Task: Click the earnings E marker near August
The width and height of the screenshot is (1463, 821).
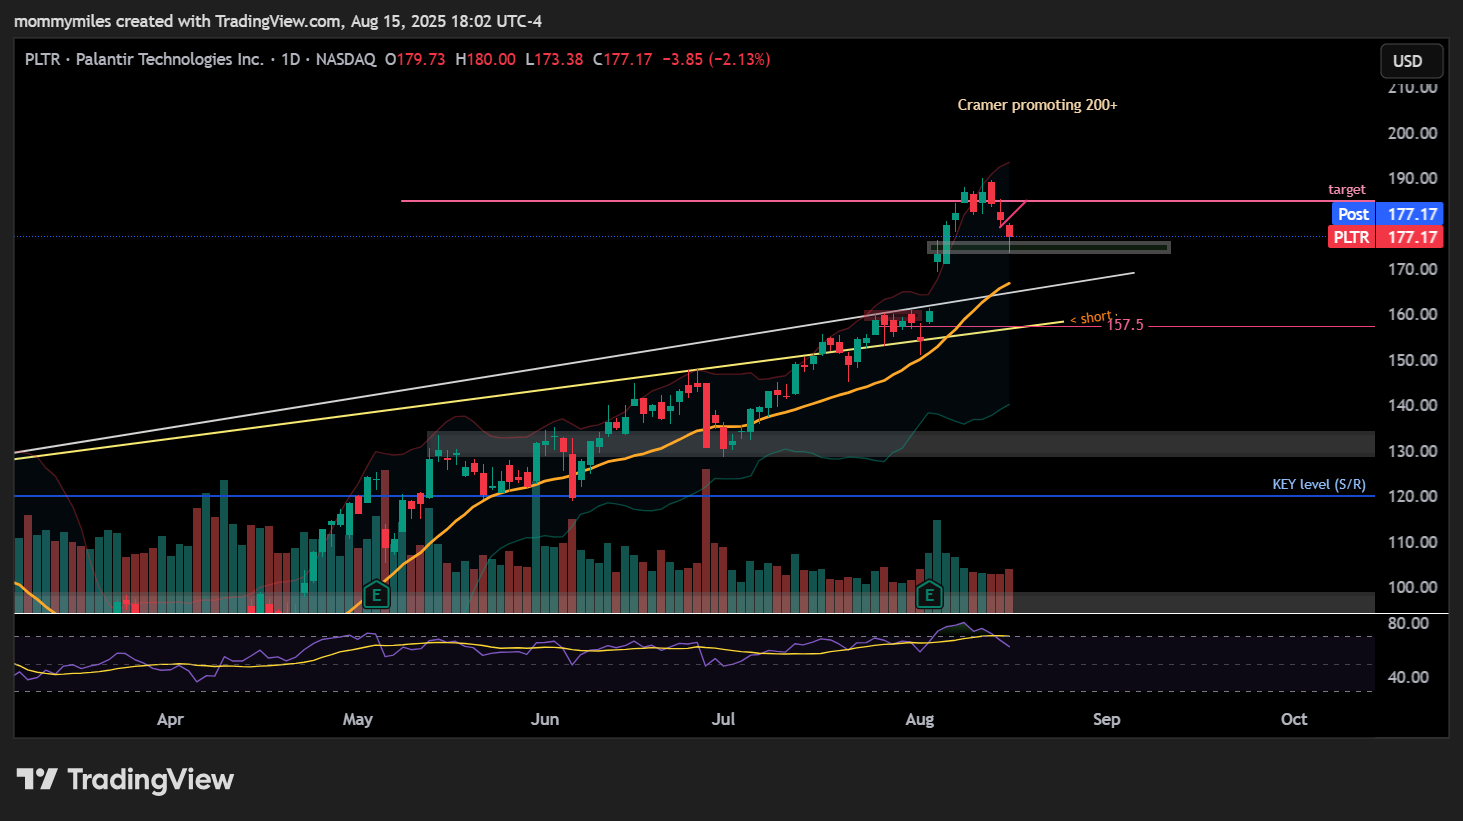Action: [929, 596]
